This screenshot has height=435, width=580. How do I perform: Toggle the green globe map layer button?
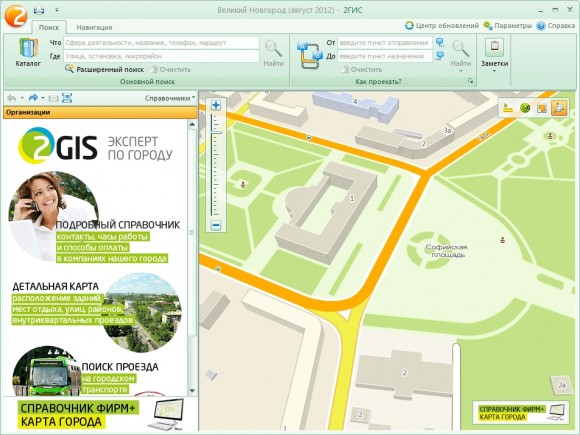525,108
